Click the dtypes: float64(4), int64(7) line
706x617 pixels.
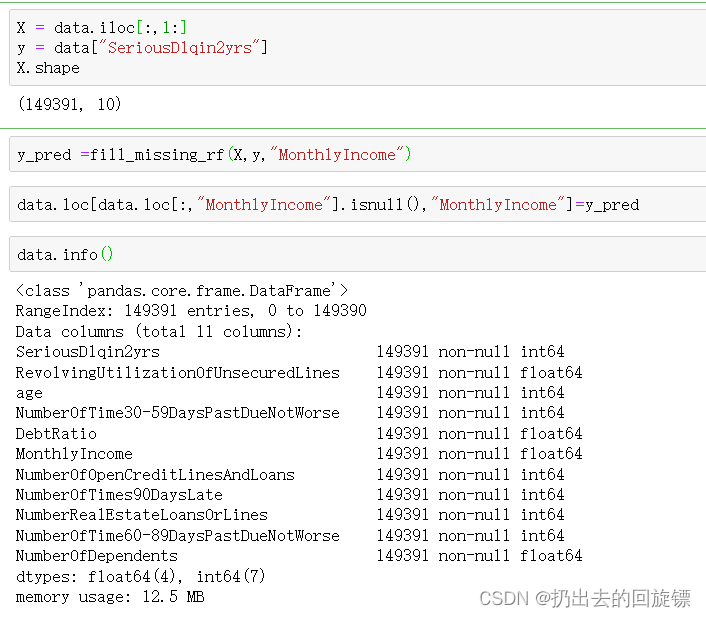(x=140, y=576)
